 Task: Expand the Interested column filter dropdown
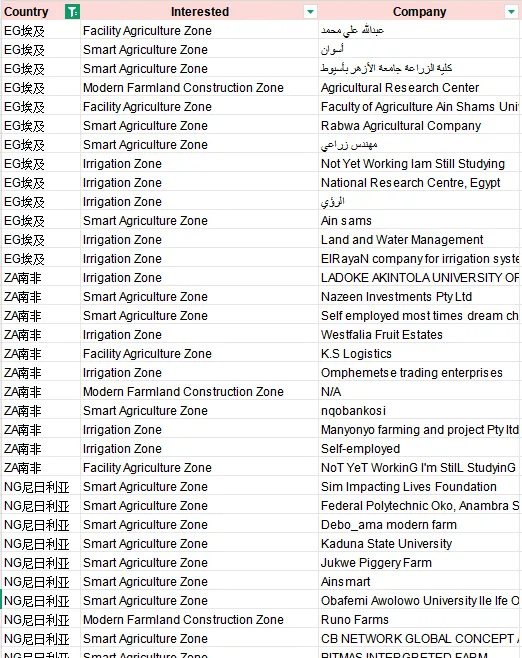click(310, 12)
